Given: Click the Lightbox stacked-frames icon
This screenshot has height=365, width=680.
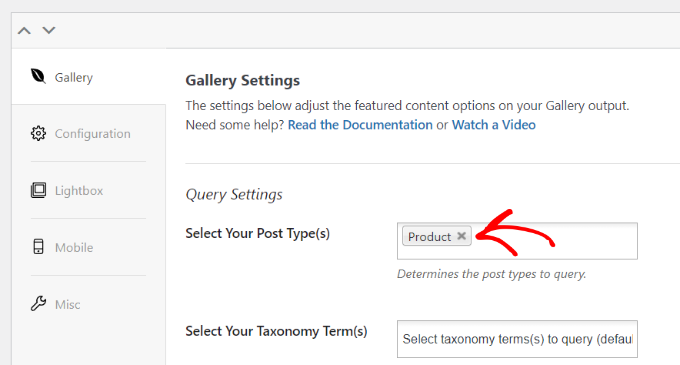Looking at the screenshot, I should coord(38,190).
